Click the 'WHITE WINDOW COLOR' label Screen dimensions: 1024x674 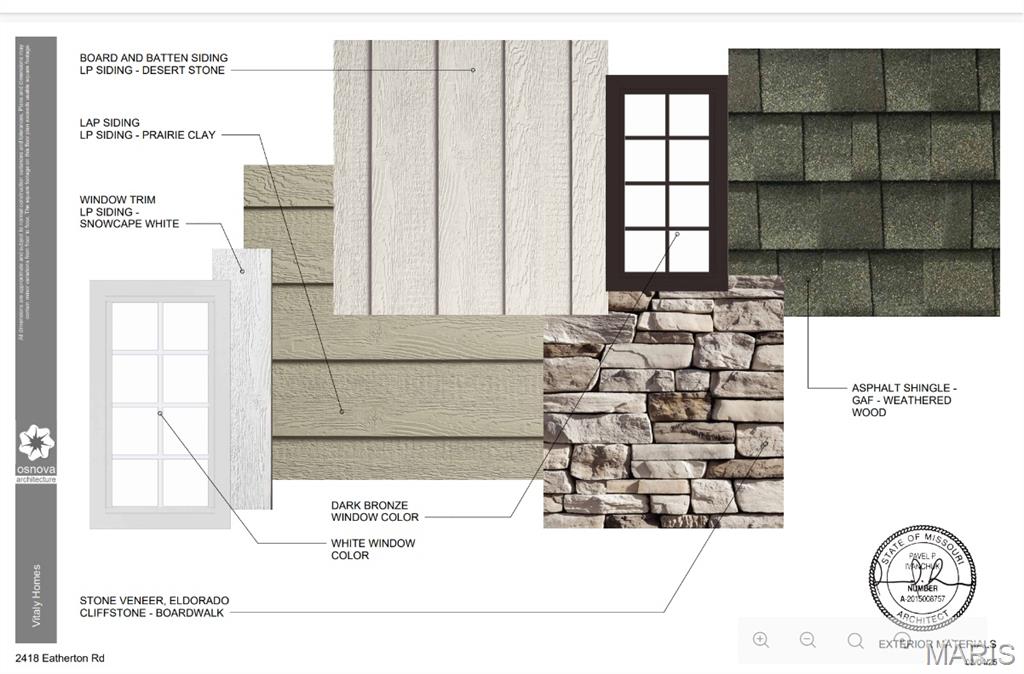(373, 549)
